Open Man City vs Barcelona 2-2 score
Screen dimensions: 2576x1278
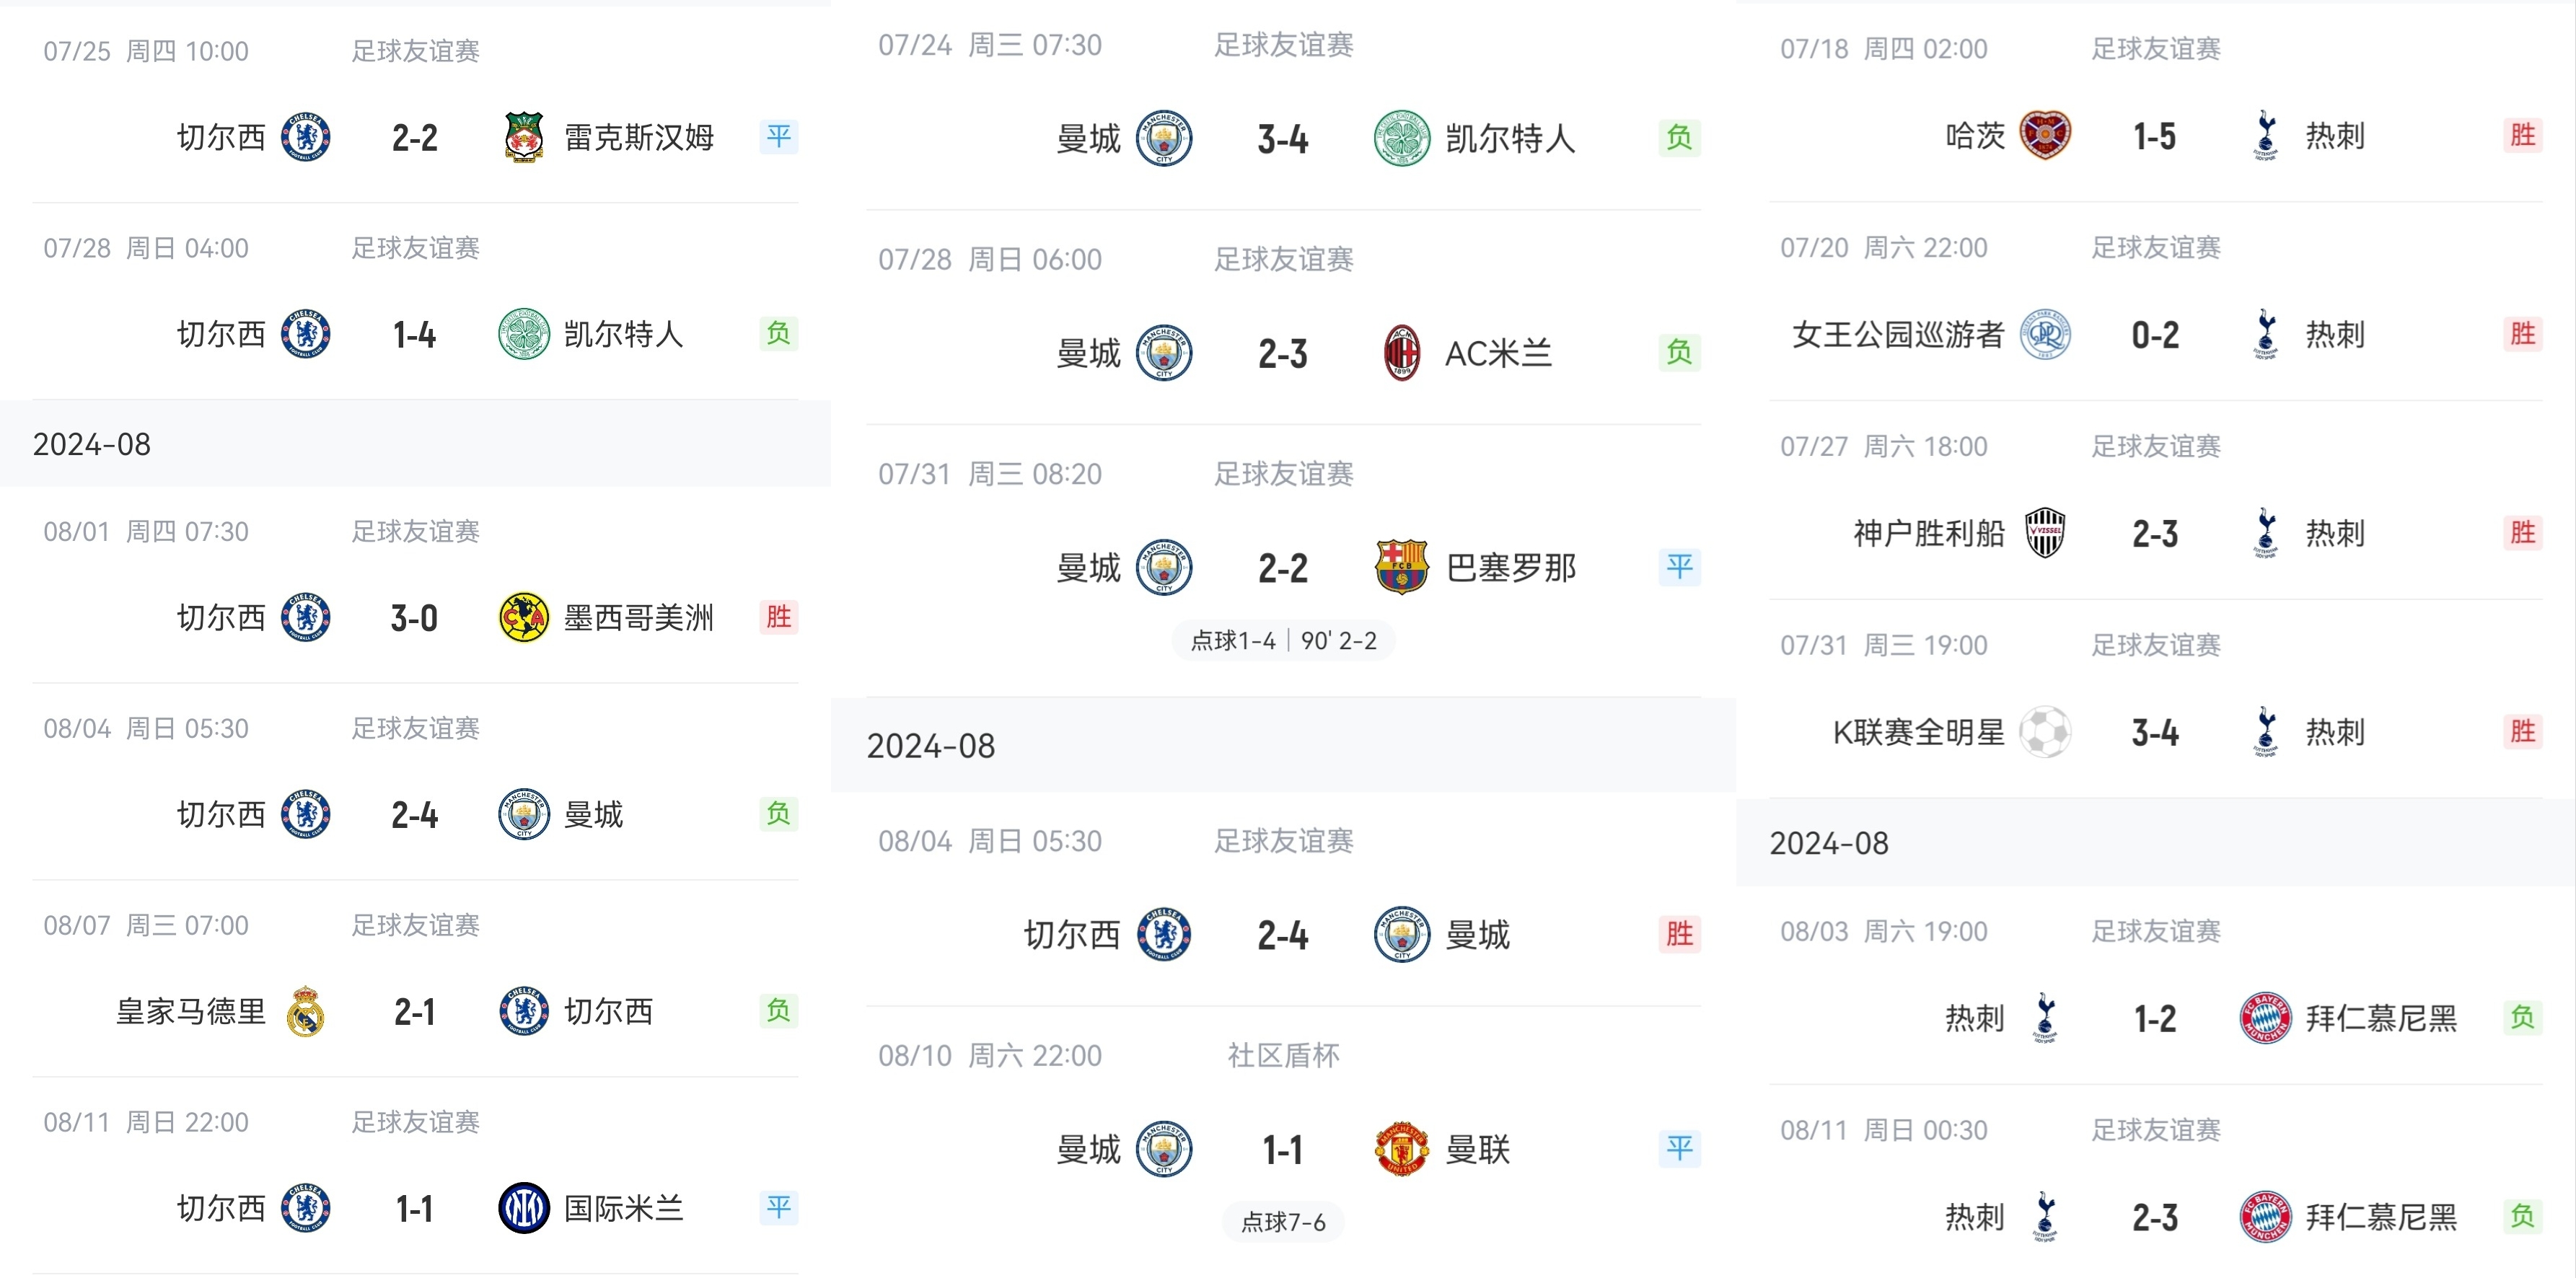pyautogui.click(x=1283, y=568)
